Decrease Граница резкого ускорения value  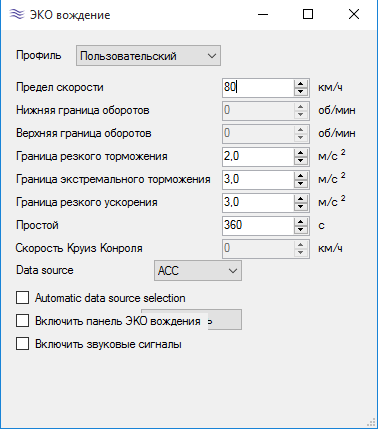click(x=301, y=207)
